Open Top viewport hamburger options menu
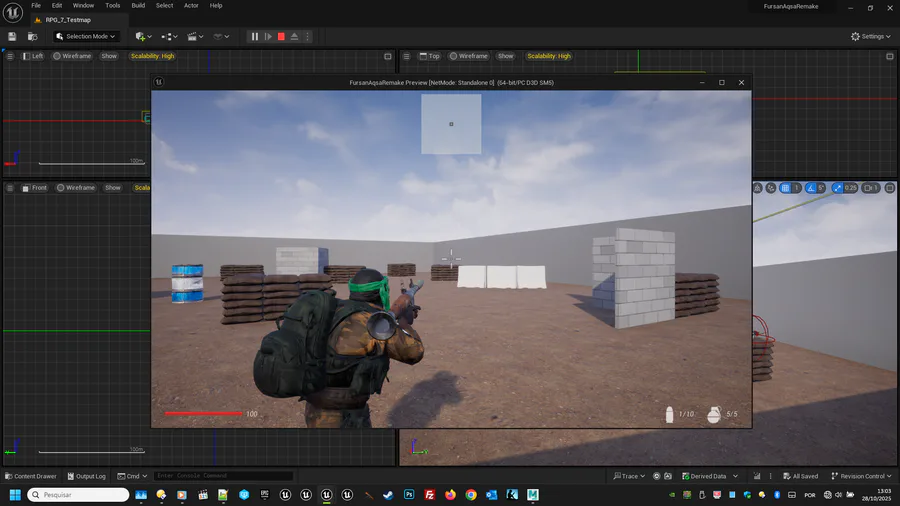Image resolution: width=900 pixels, height=506 pixels. point(406,56)
